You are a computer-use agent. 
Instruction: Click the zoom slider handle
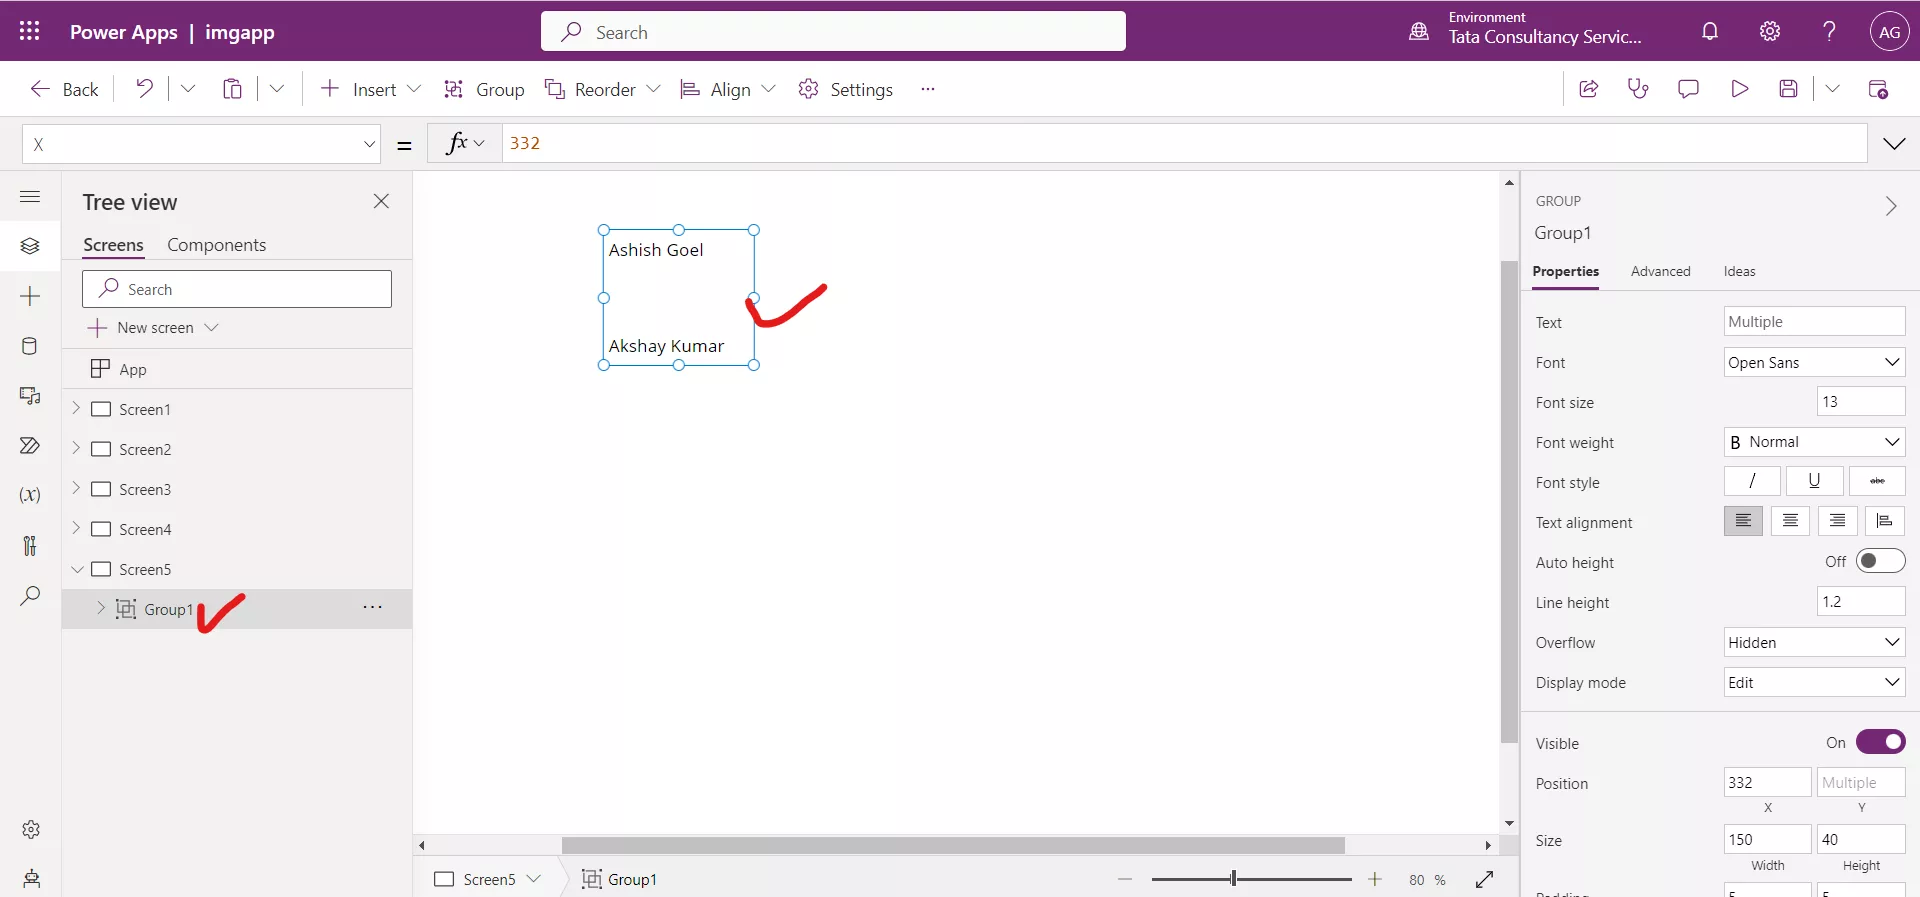coord(1233,879)
